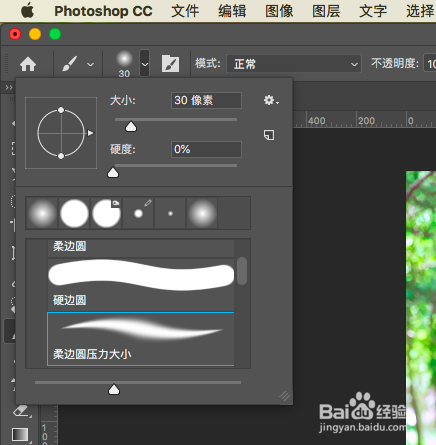Select the tiny dot recent brush

(x=170, y=213)
